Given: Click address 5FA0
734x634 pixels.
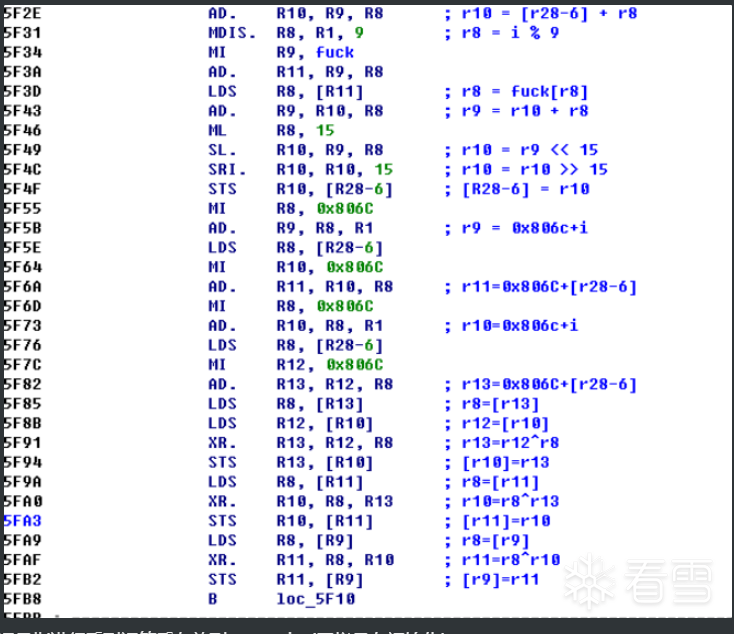Looking at the screenshot, I should pyautogui.click(x=22, y=501).
